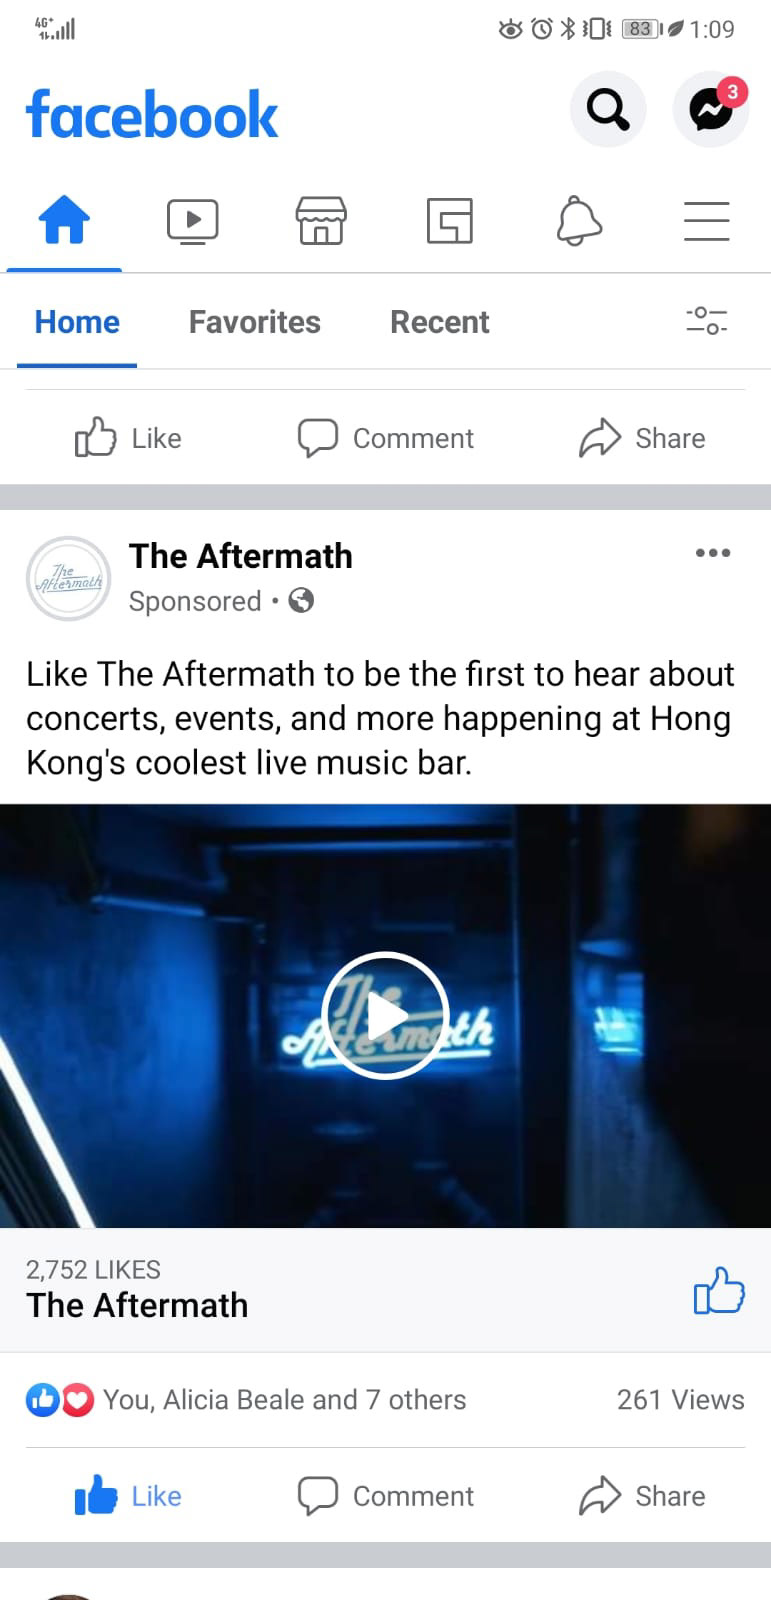The height and width of the screenshot is (1600, 771).
Task: View reactions from Alicia Beale and others
Action: [246, 1400]
